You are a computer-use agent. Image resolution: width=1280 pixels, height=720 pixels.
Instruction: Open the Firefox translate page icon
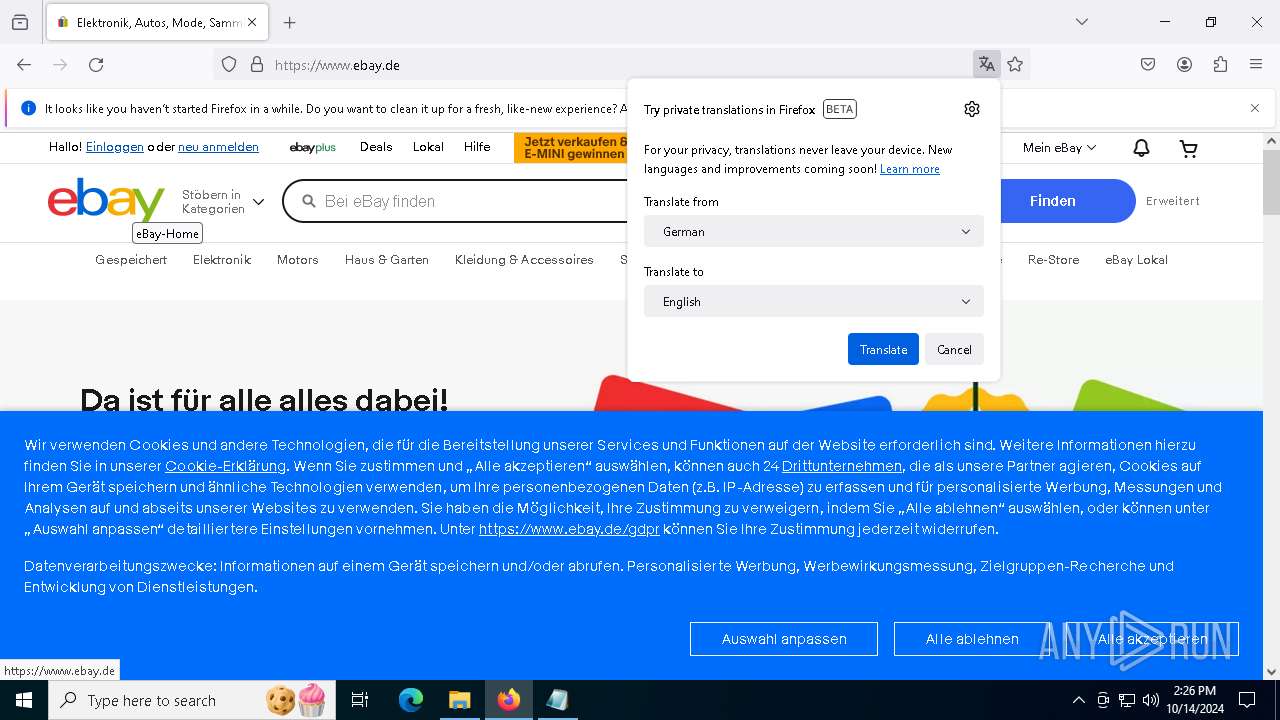(987, 65)
